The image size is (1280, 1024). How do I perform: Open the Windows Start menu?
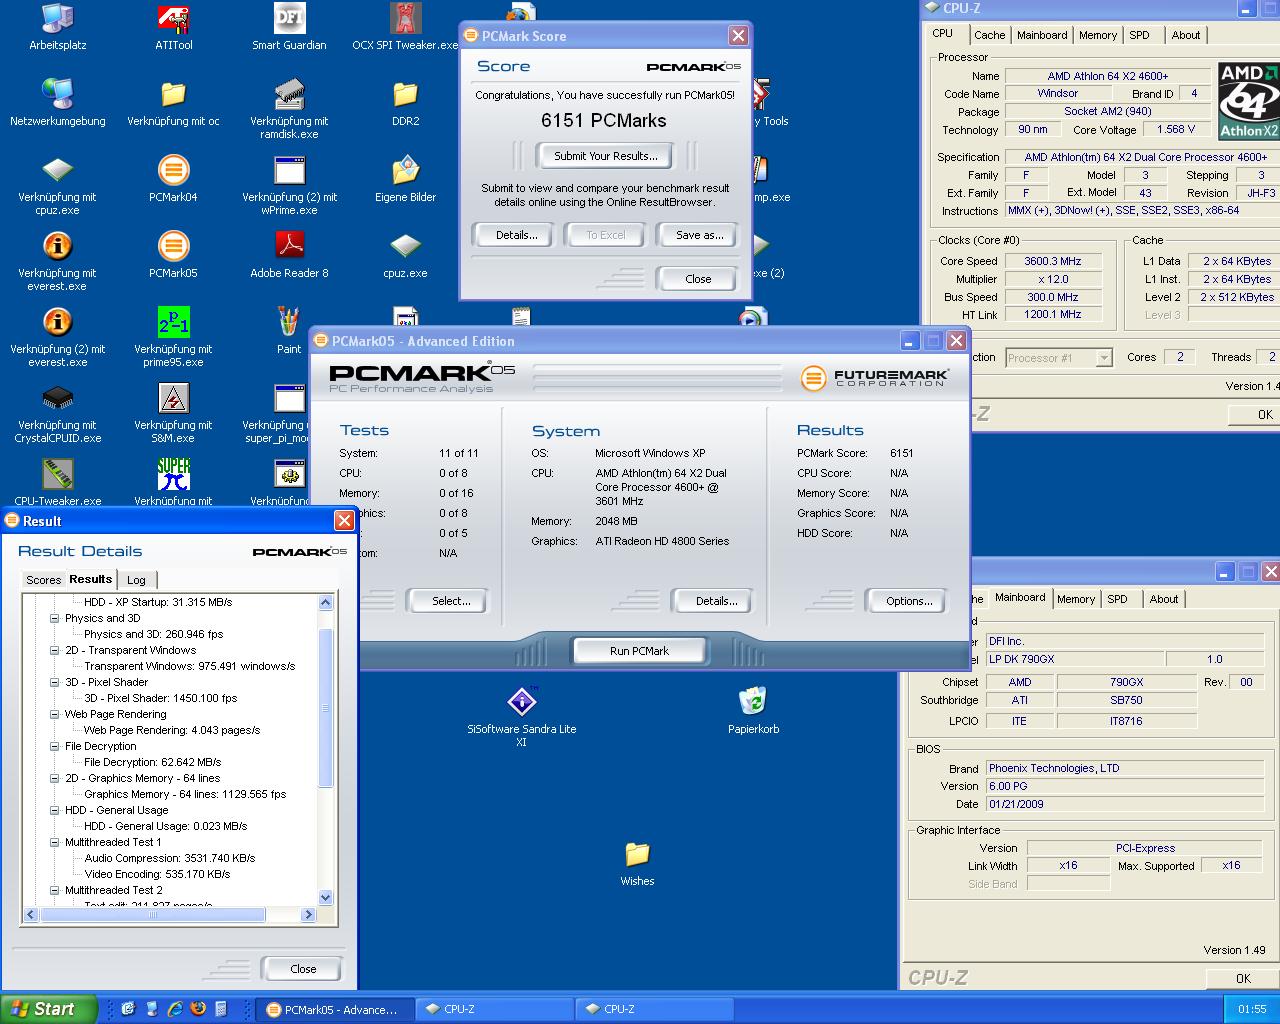(48, 1009)
